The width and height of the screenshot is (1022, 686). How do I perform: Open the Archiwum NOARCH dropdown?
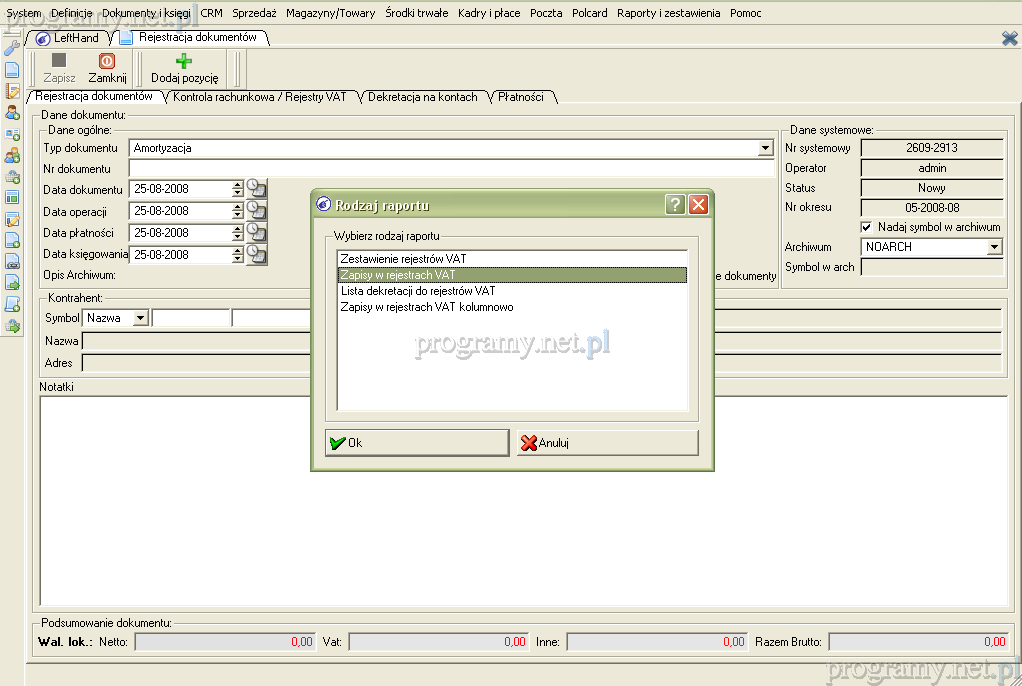(x=994, y=247)
